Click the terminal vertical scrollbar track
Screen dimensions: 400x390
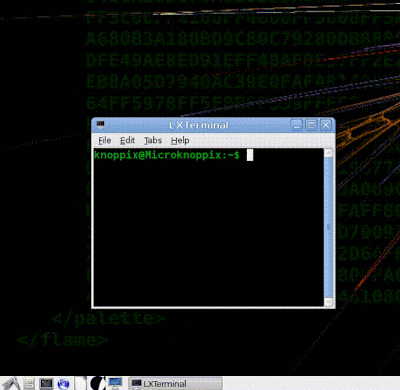click(328, 227)
